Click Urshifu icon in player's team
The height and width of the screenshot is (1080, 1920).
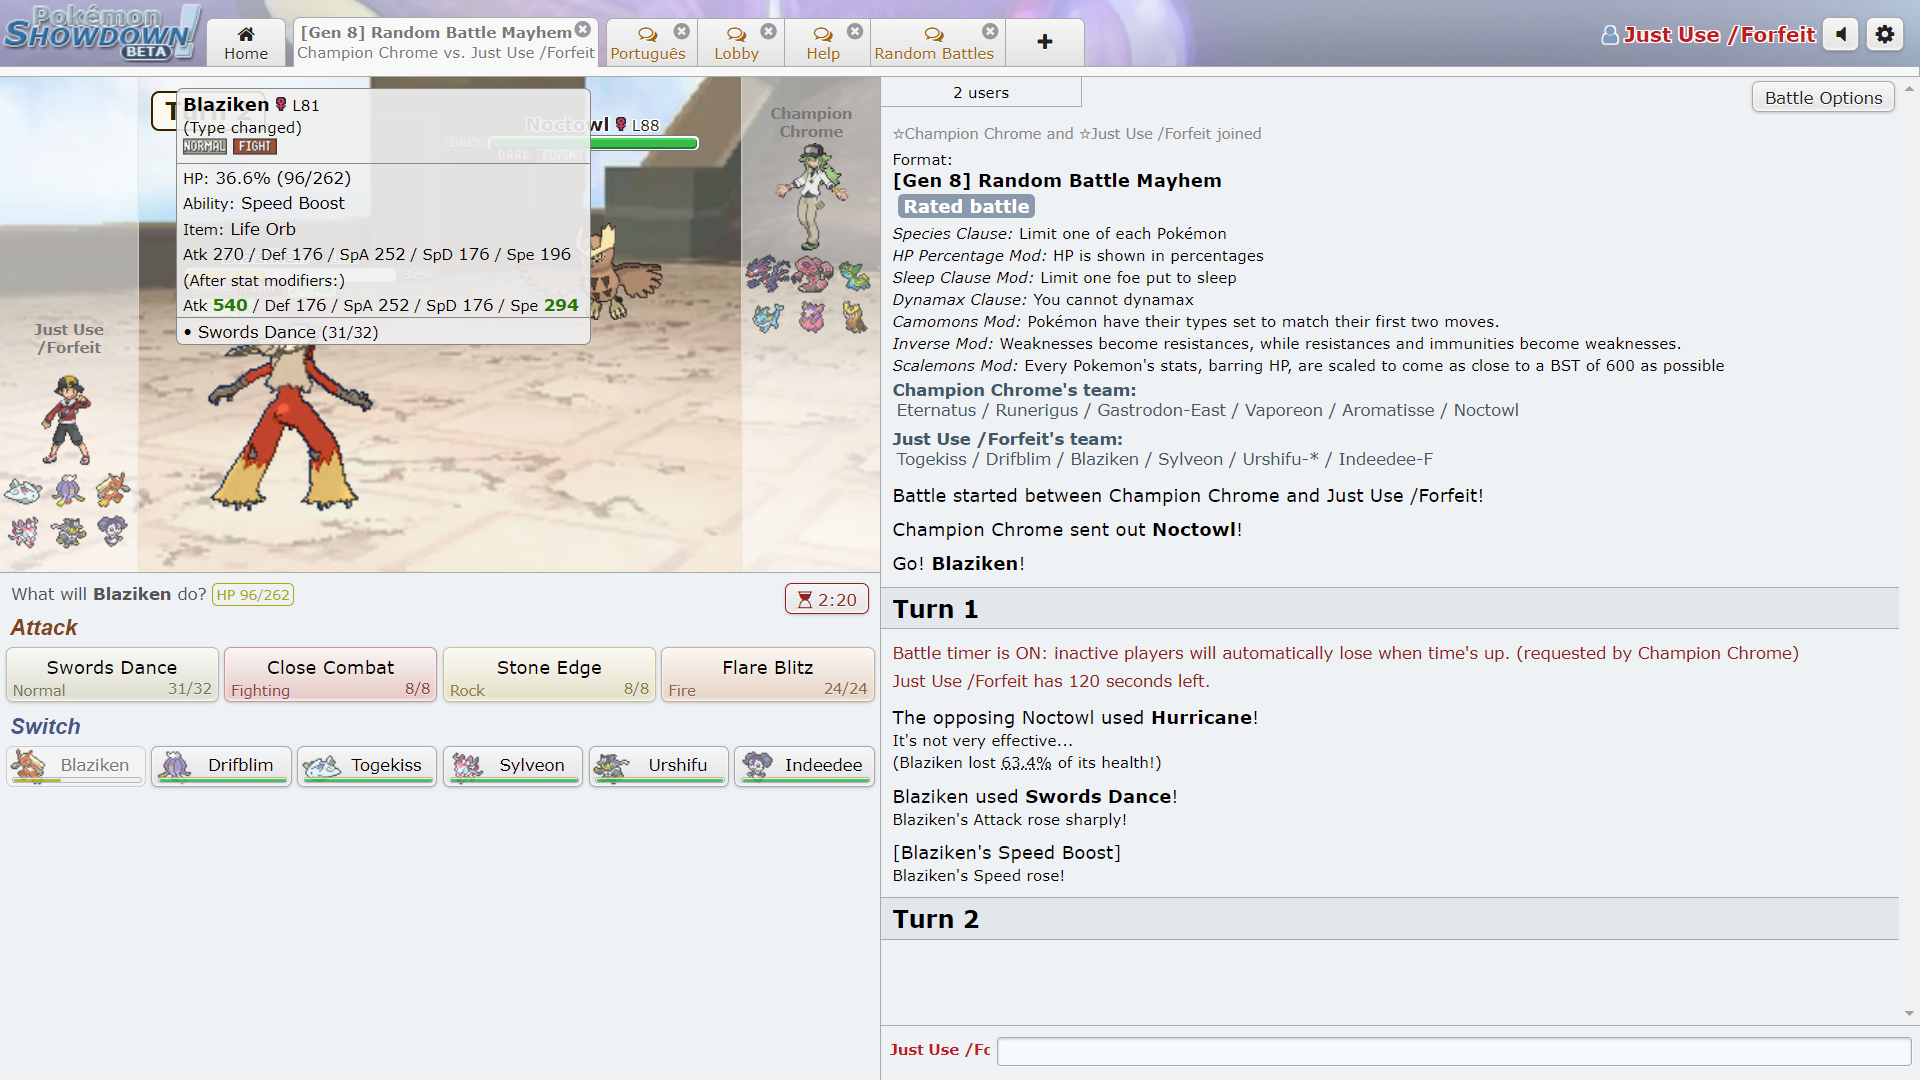coord(68,532)
